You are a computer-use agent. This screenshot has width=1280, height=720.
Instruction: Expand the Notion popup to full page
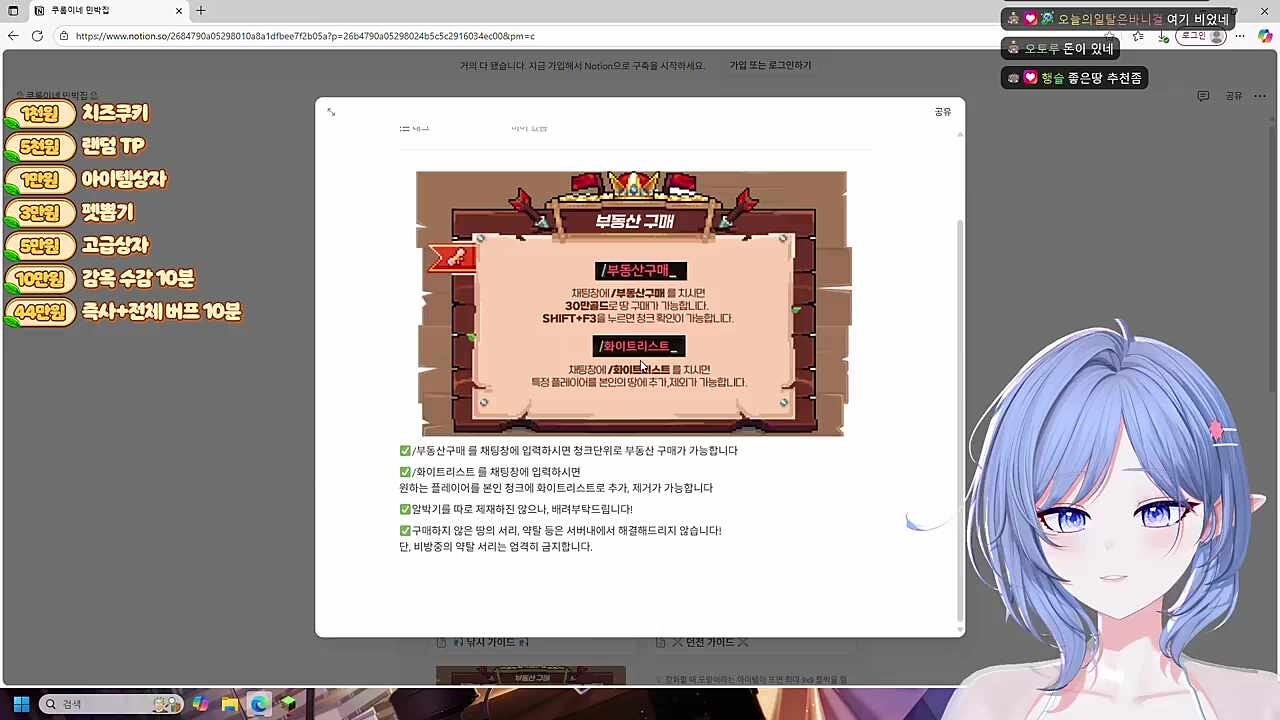[x=331, y=112]
